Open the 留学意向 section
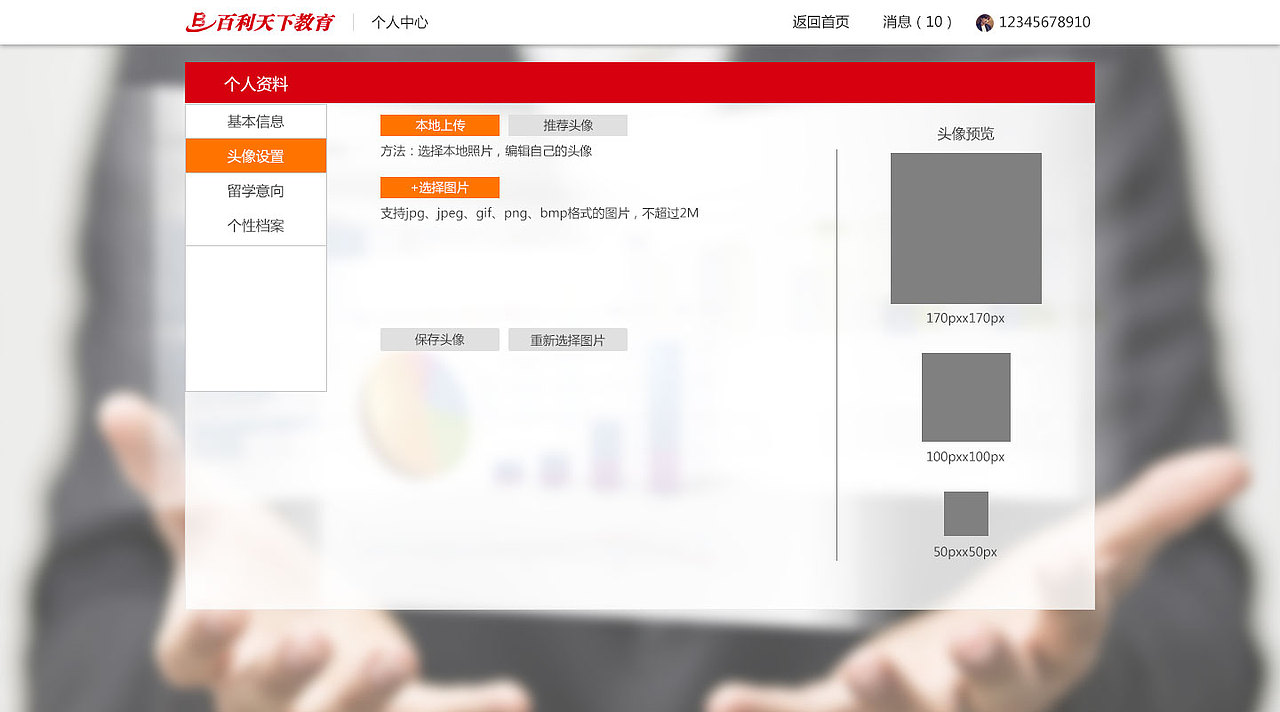This screenshot has height=712, width=1280. click(x=255, y=191)
